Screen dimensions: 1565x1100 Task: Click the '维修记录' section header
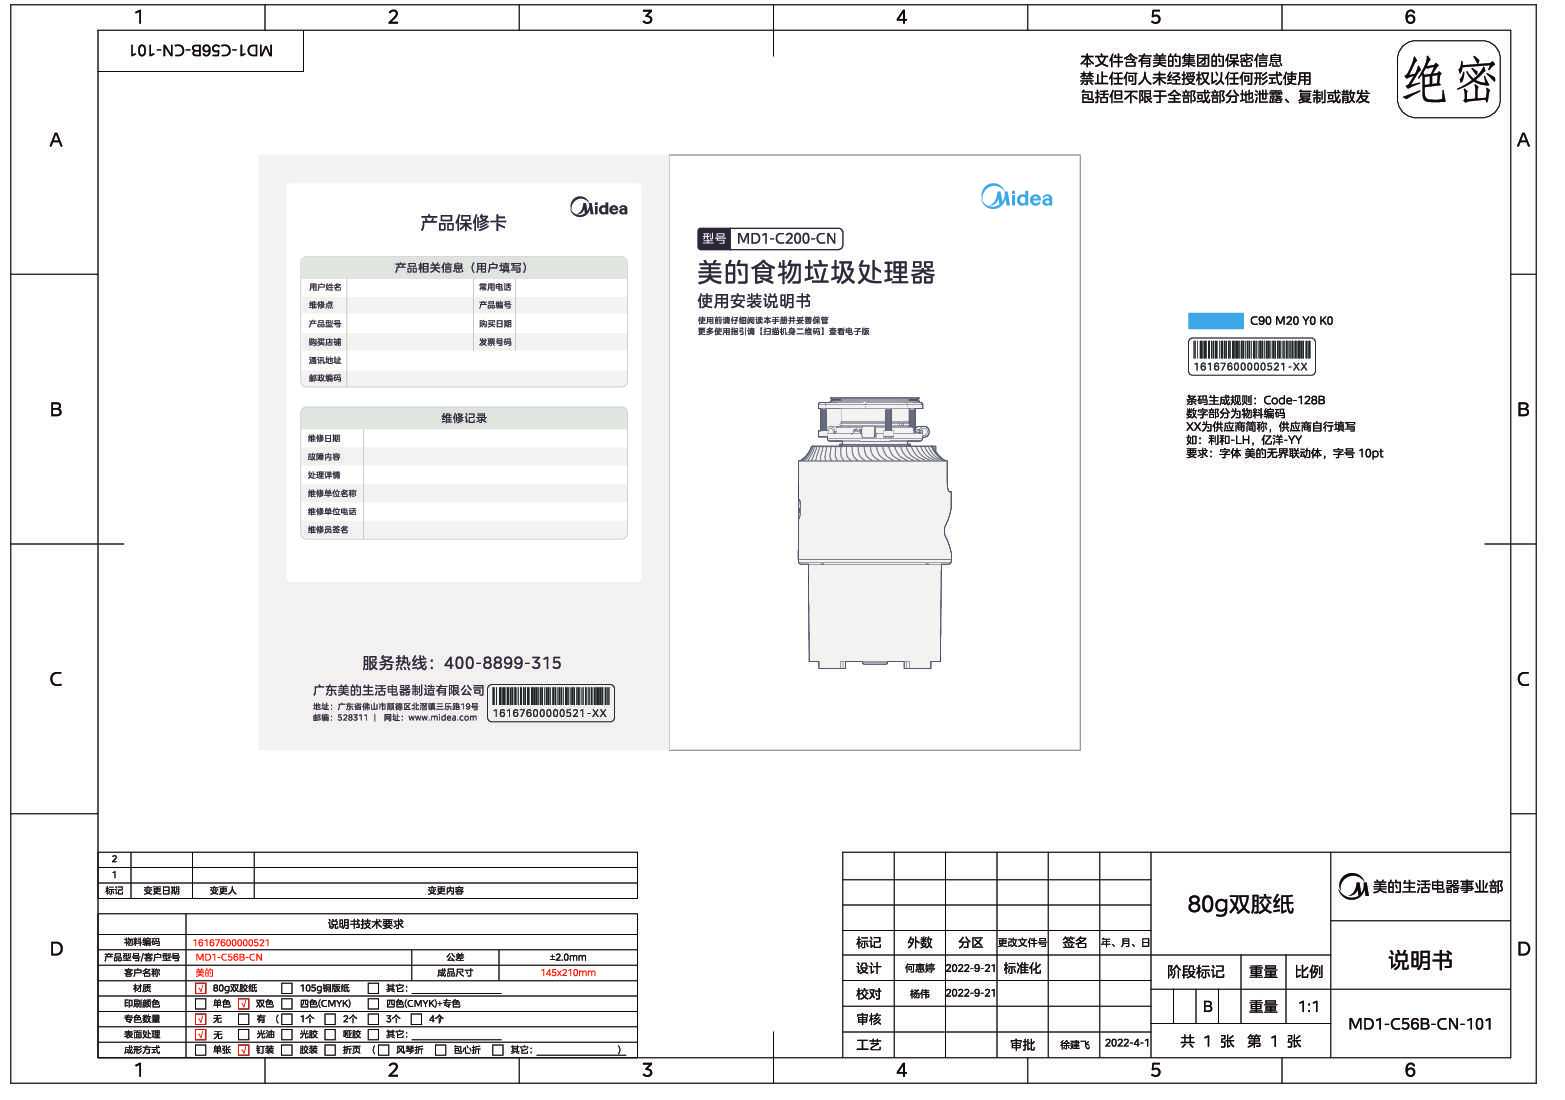click(464, 418)
